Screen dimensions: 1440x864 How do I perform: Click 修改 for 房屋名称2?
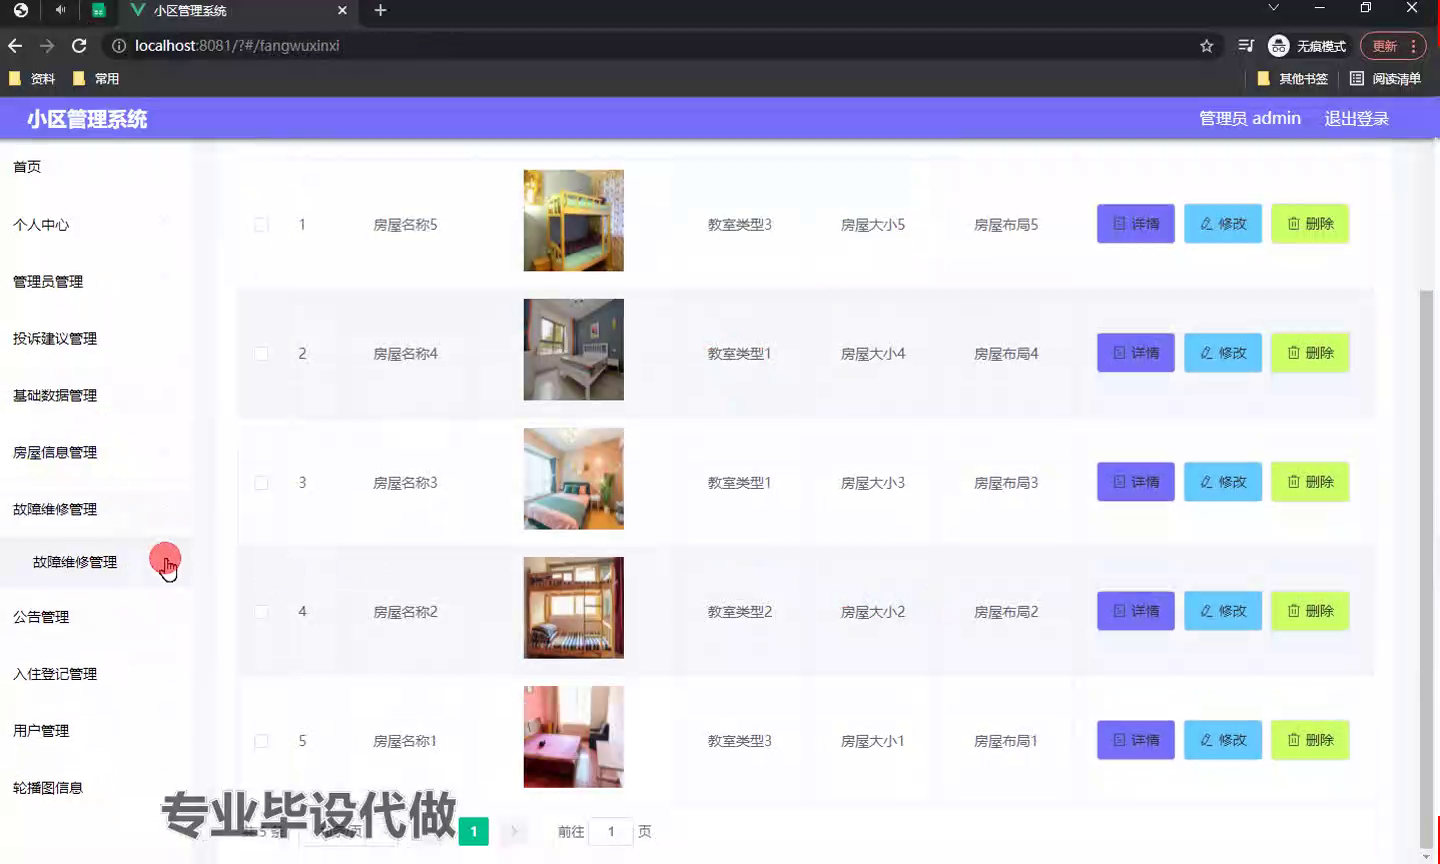(x=1222, y=611)
